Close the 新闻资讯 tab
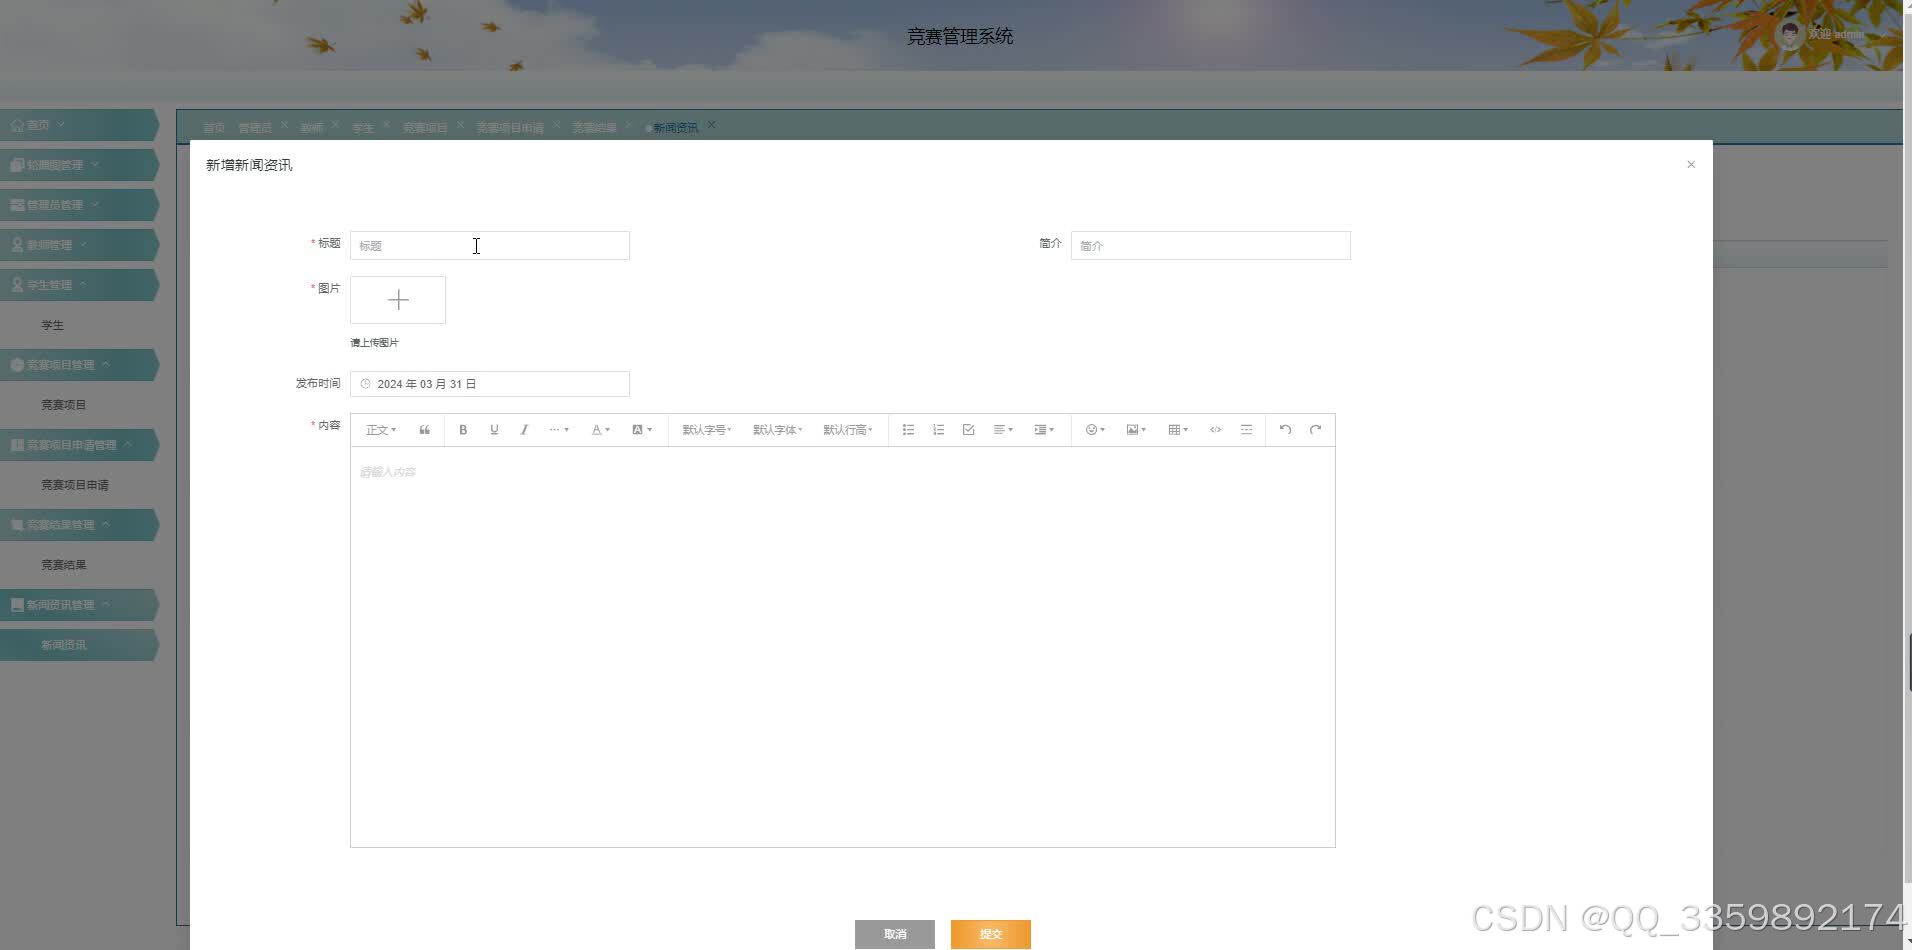The width and height of the screenshot is (1912, 950). pos(711,125)
